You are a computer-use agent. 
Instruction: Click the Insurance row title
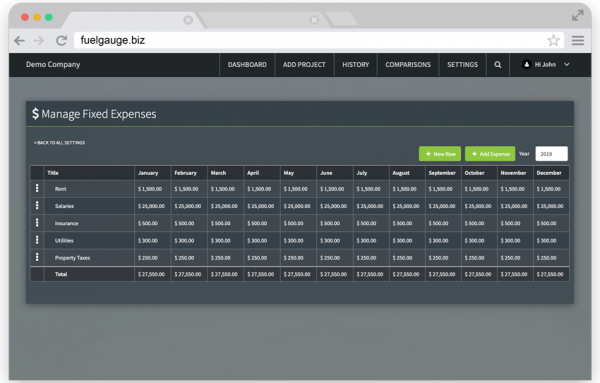click(x=66, y=223)
